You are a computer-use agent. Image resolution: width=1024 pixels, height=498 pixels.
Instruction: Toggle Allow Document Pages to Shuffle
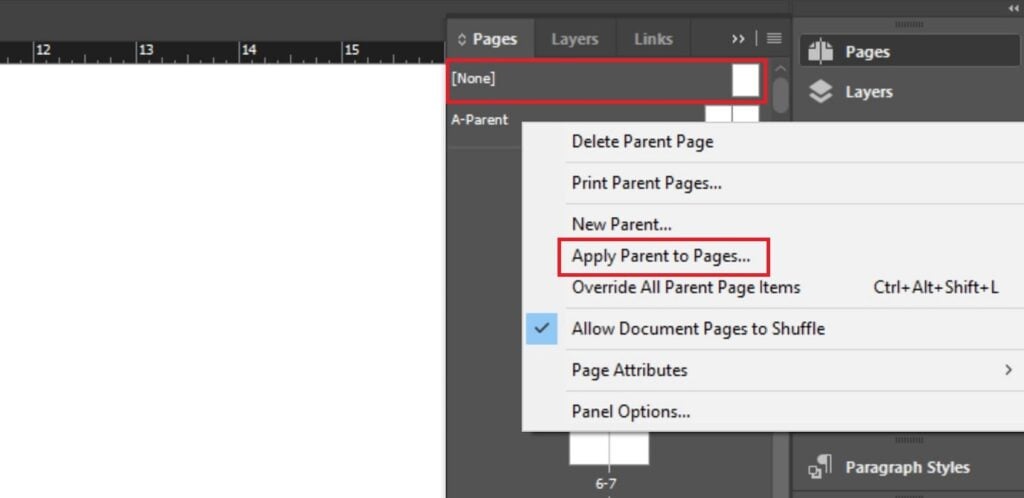[697, 328]
